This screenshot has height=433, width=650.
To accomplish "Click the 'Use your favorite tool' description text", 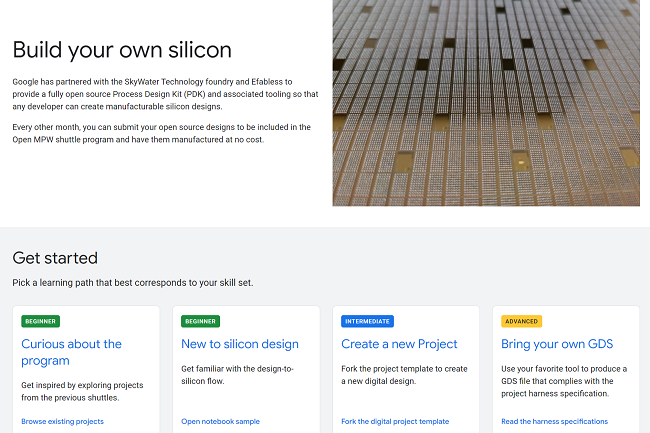I will point(564,381).
